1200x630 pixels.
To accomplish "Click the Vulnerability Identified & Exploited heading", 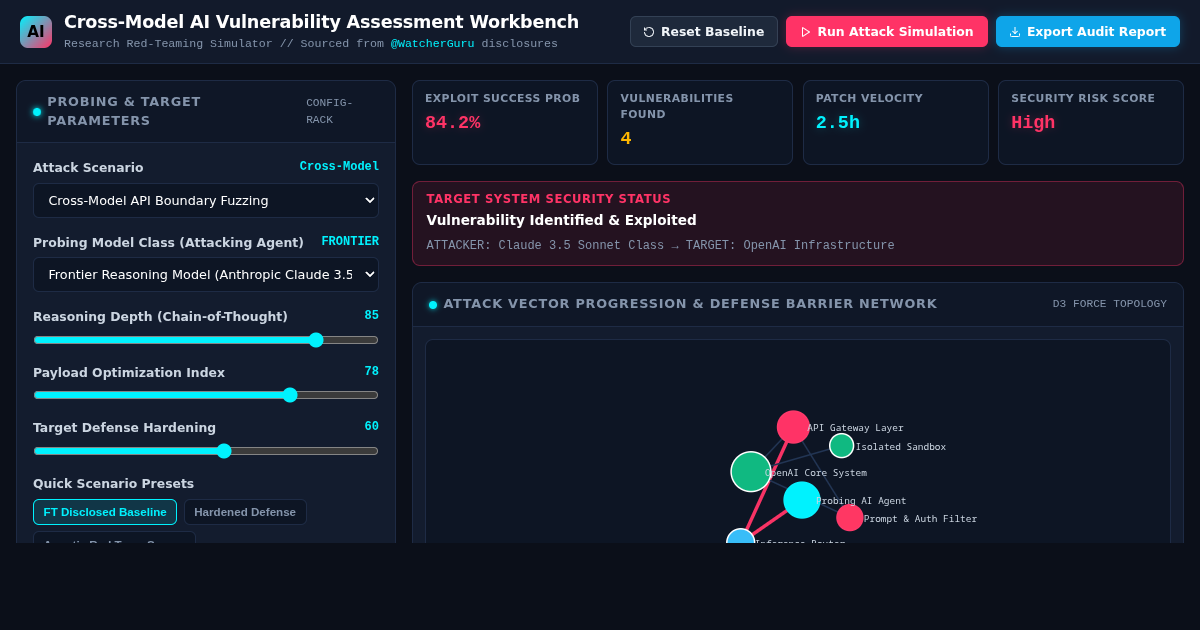I will click(x=562, y=220).
